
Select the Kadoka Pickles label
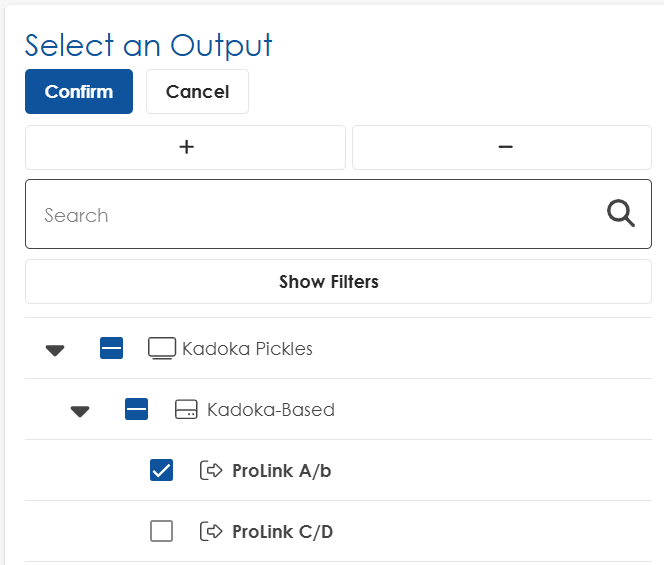[x=247, y=349]
